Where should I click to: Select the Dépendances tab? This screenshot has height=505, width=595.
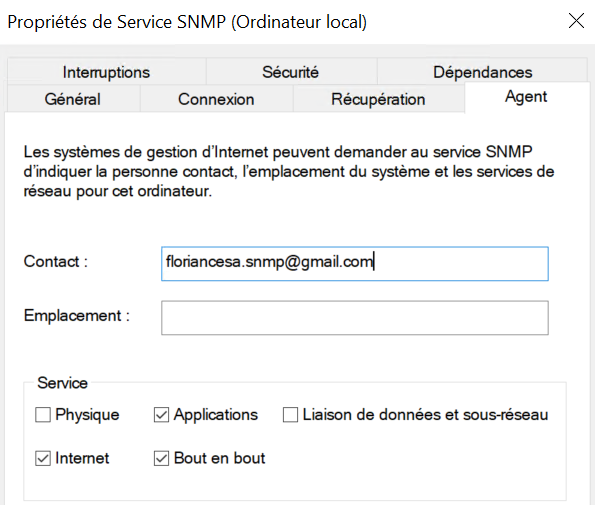(482, 72)
